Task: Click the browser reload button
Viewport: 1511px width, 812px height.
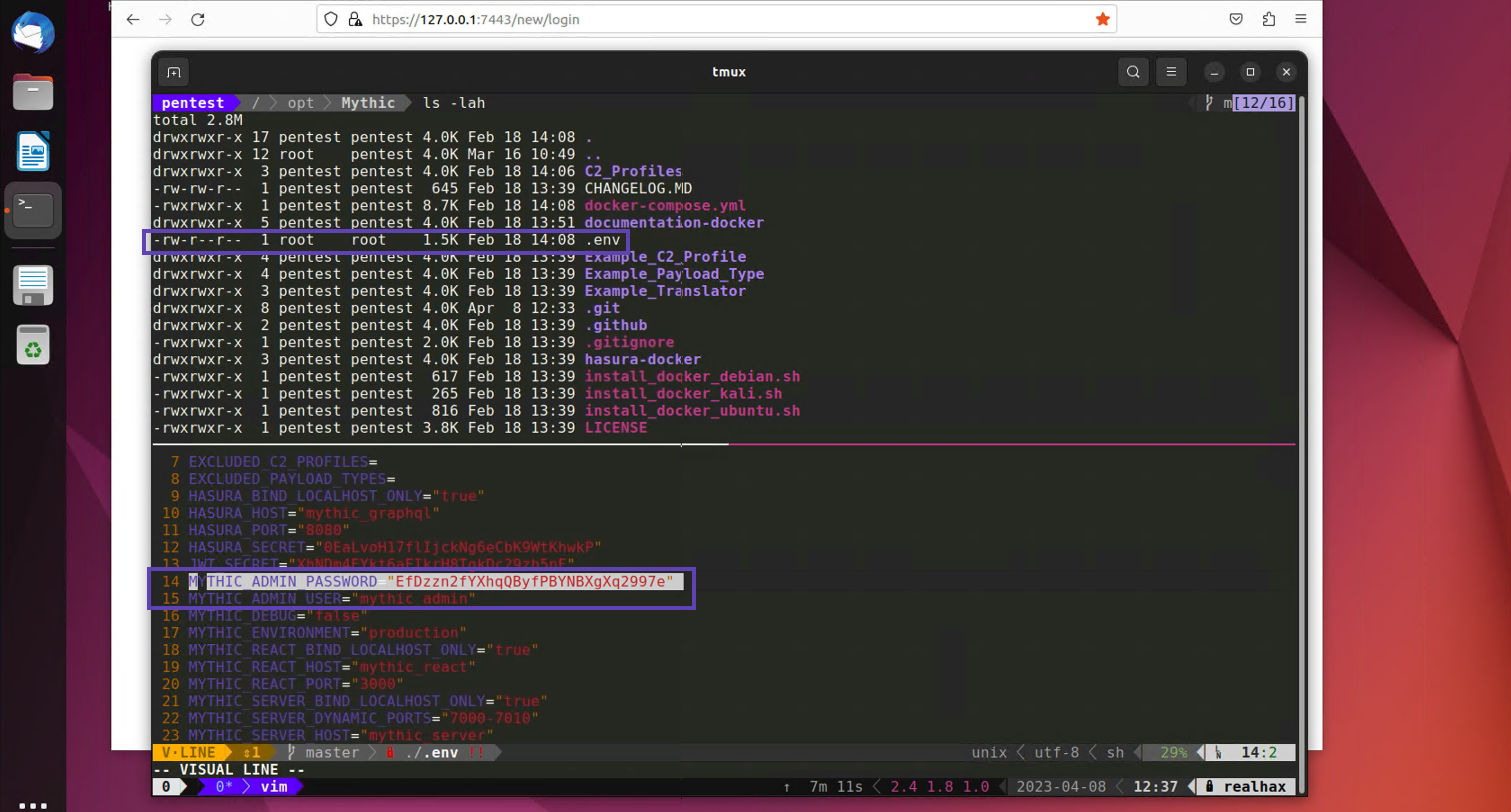Action: 197,19
